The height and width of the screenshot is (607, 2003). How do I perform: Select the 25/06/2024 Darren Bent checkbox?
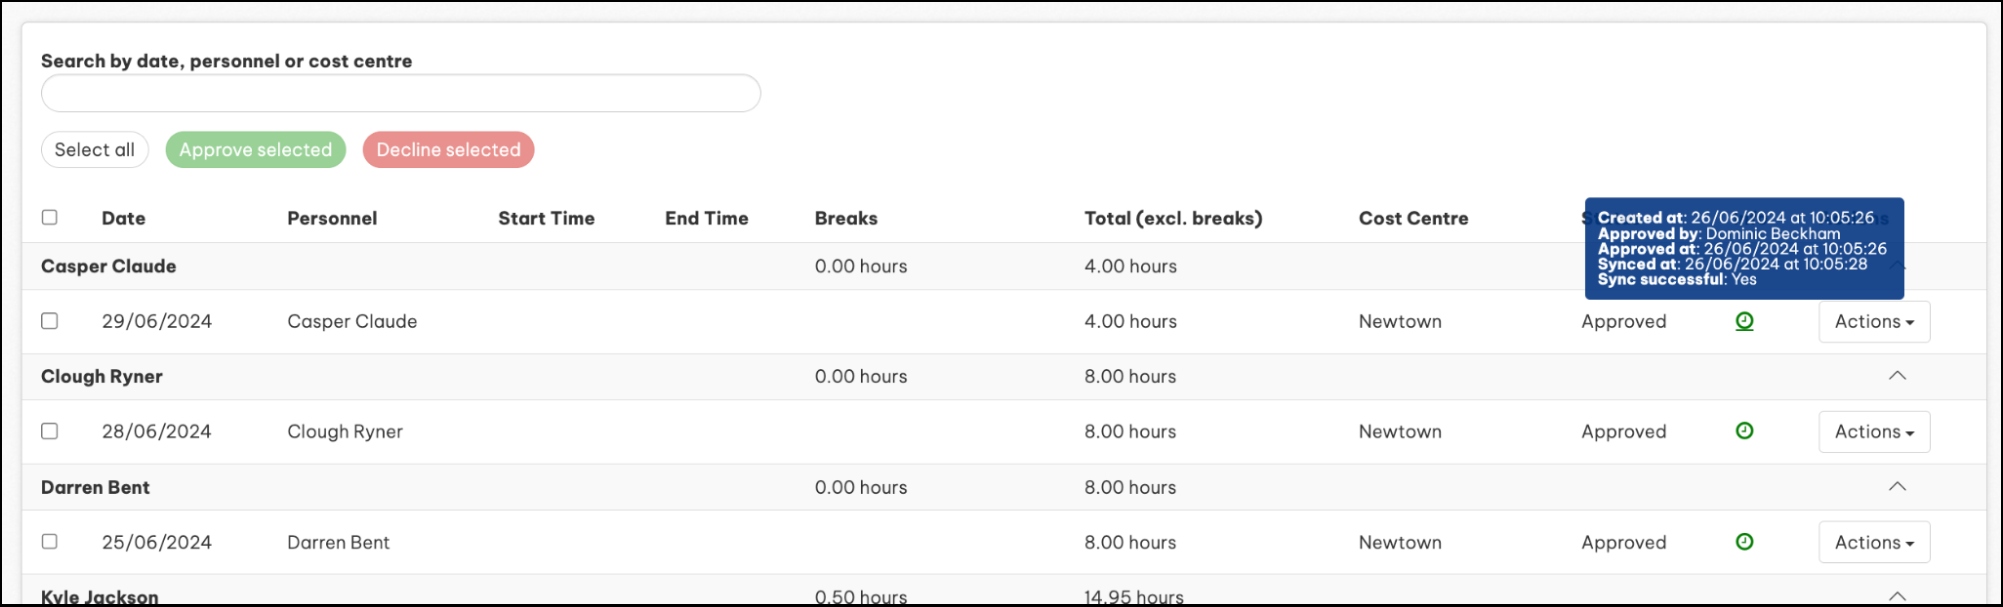[x=50, y=541]
